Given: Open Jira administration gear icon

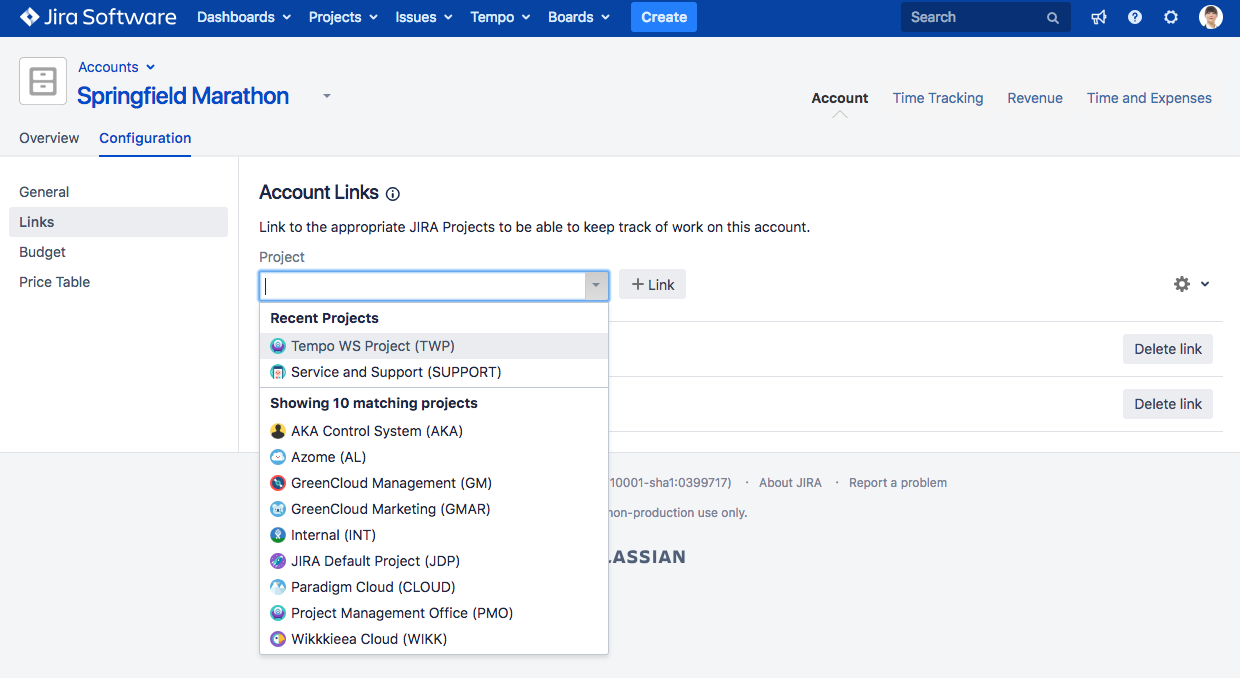Looking at the screenshot, I should pyautogui.click(x=1171, y=17).
